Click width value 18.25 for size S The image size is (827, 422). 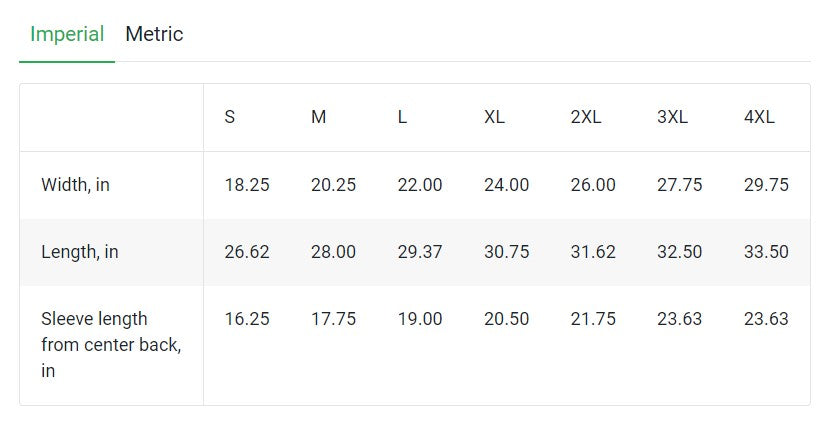[247, 185]
